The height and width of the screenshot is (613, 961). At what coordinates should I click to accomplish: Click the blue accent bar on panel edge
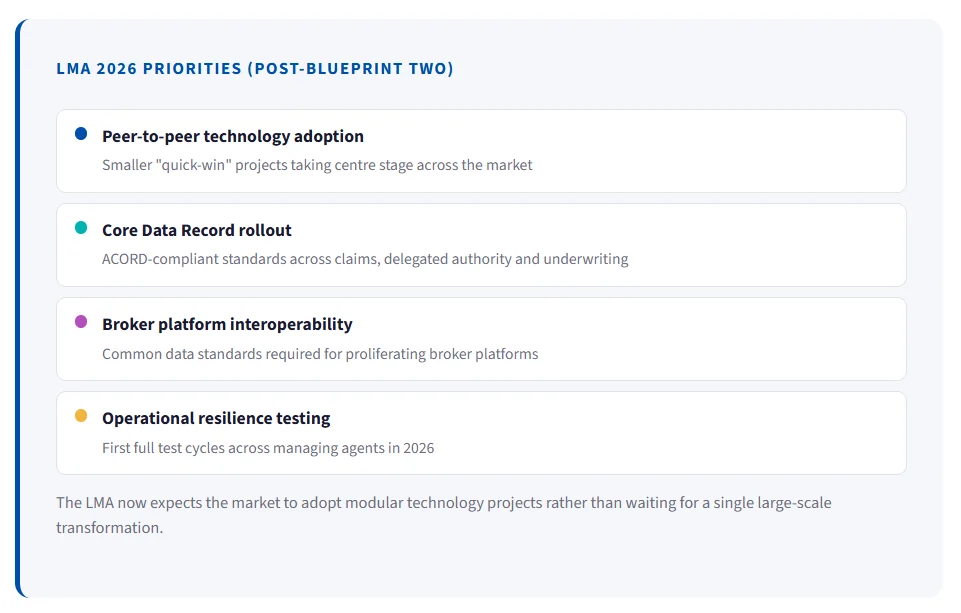pyautogui.click(x=18, y=308)
